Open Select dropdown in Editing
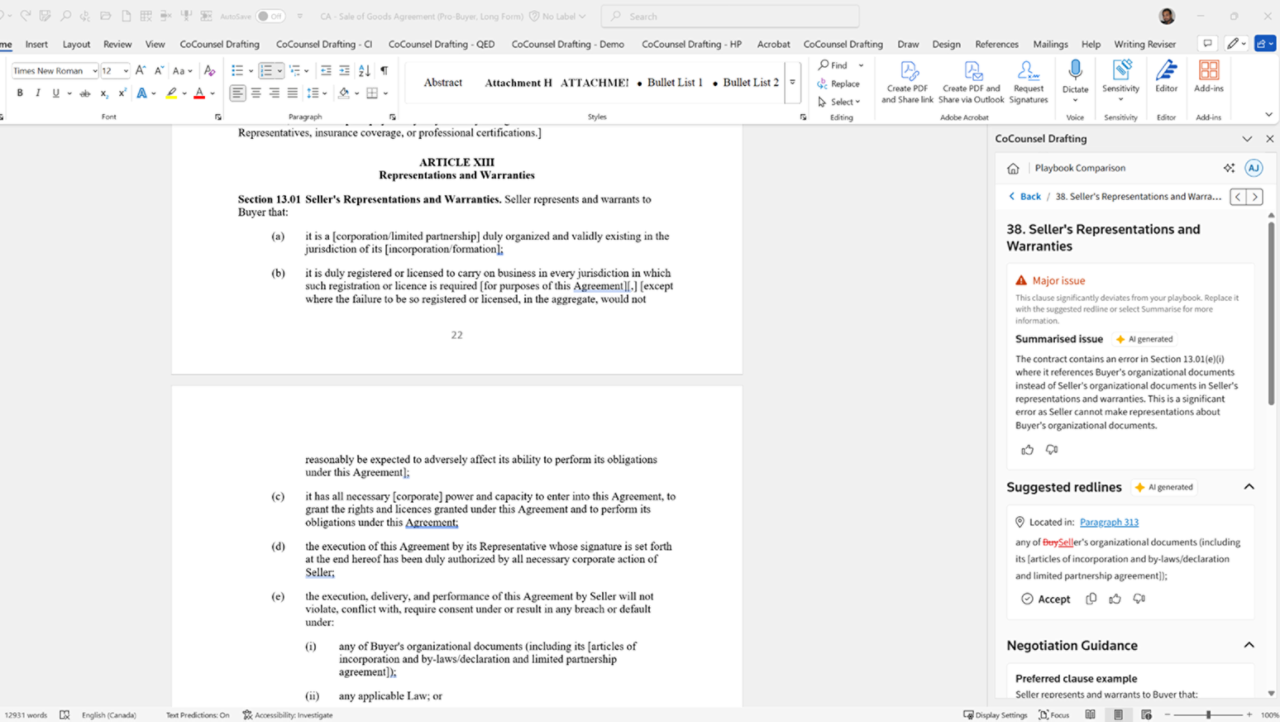The image size is (1280, 722). click(837, 102)
